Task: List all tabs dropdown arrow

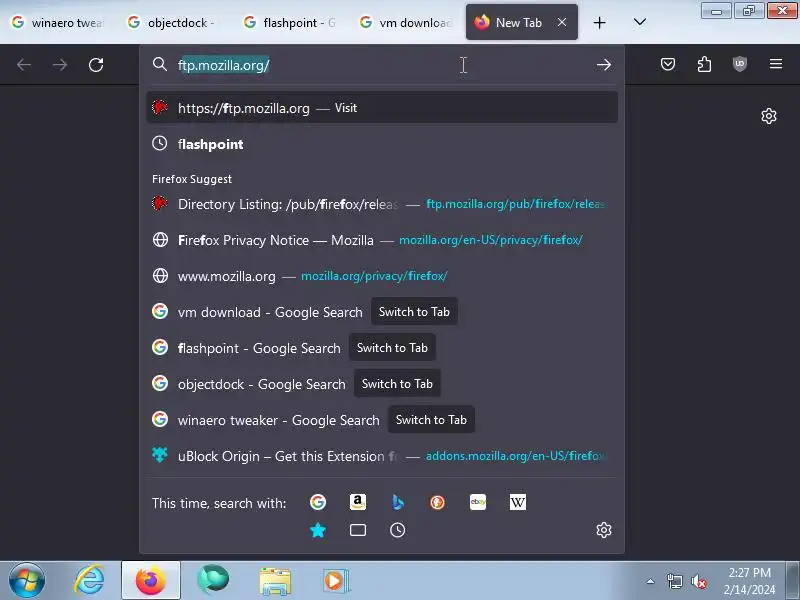Action: point(640,22)
